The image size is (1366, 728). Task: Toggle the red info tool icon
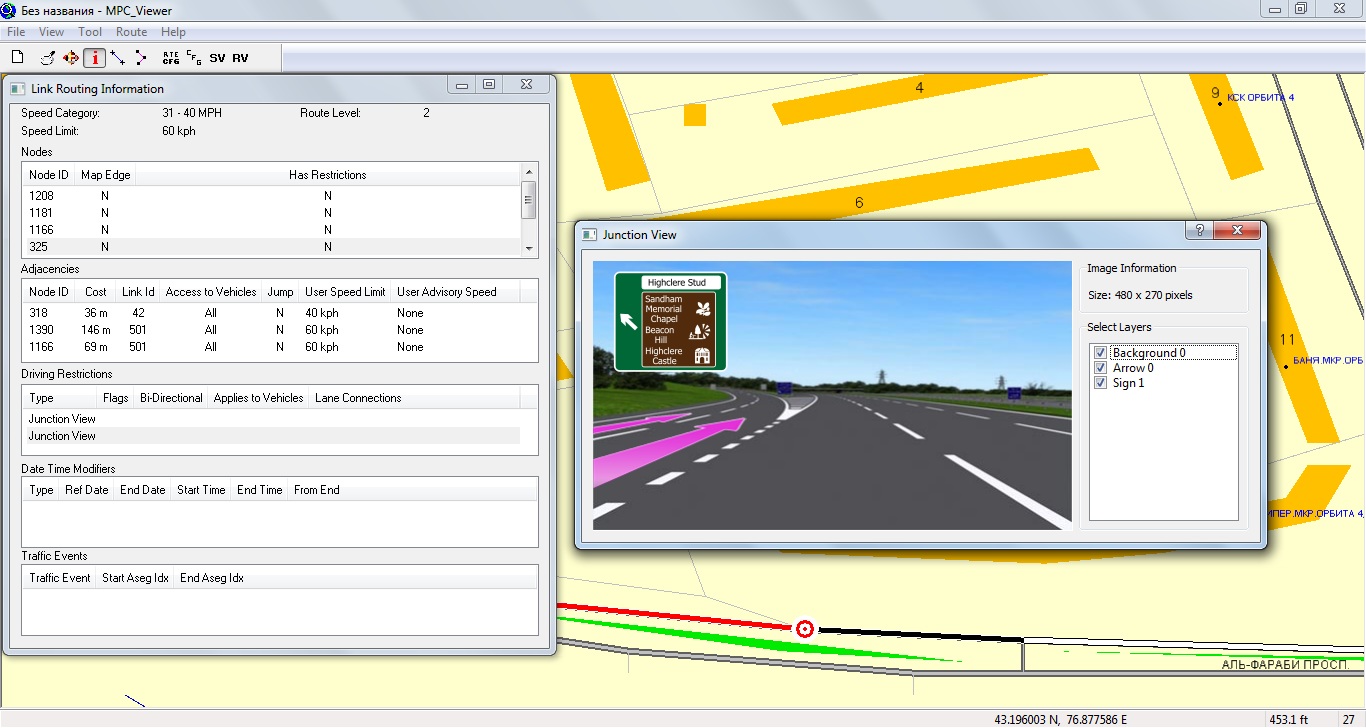[x=94, y=58]
